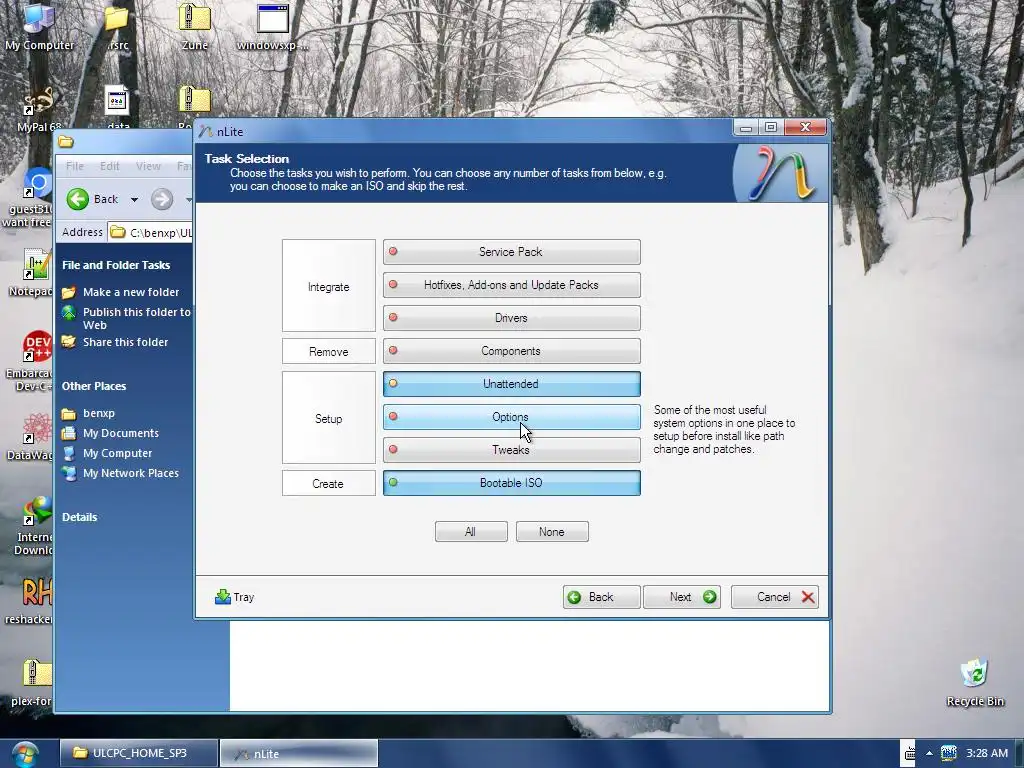Click Make a new folder link
Screen dimensions: 1024x768
tap(131, 292)
